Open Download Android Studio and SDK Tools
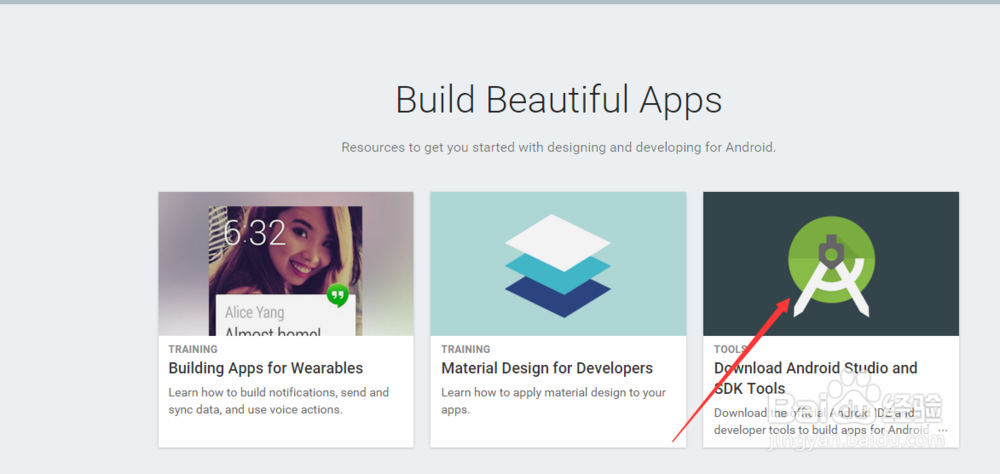This screenshot has width=1000, height=474. tap(816, 378)
